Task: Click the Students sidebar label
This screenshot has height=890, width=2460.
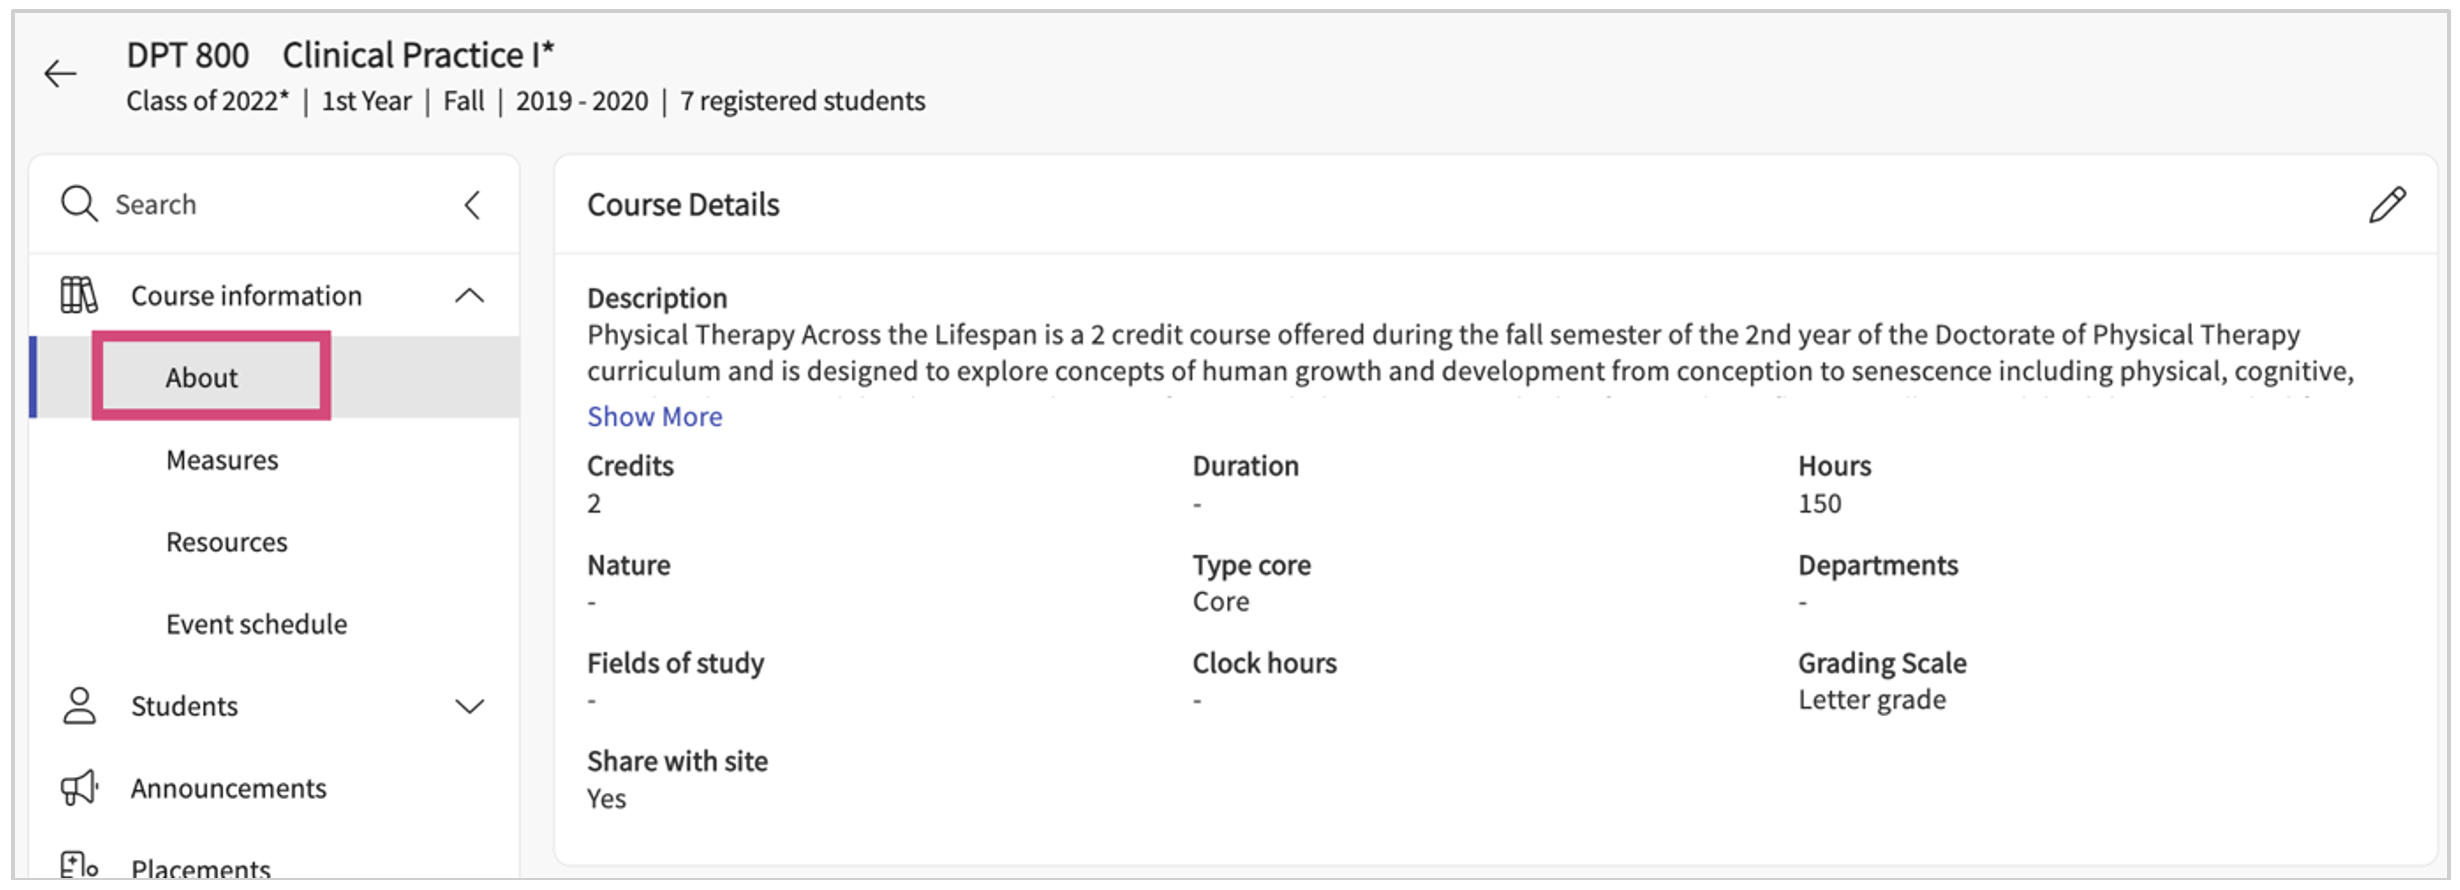Action: 185,706
